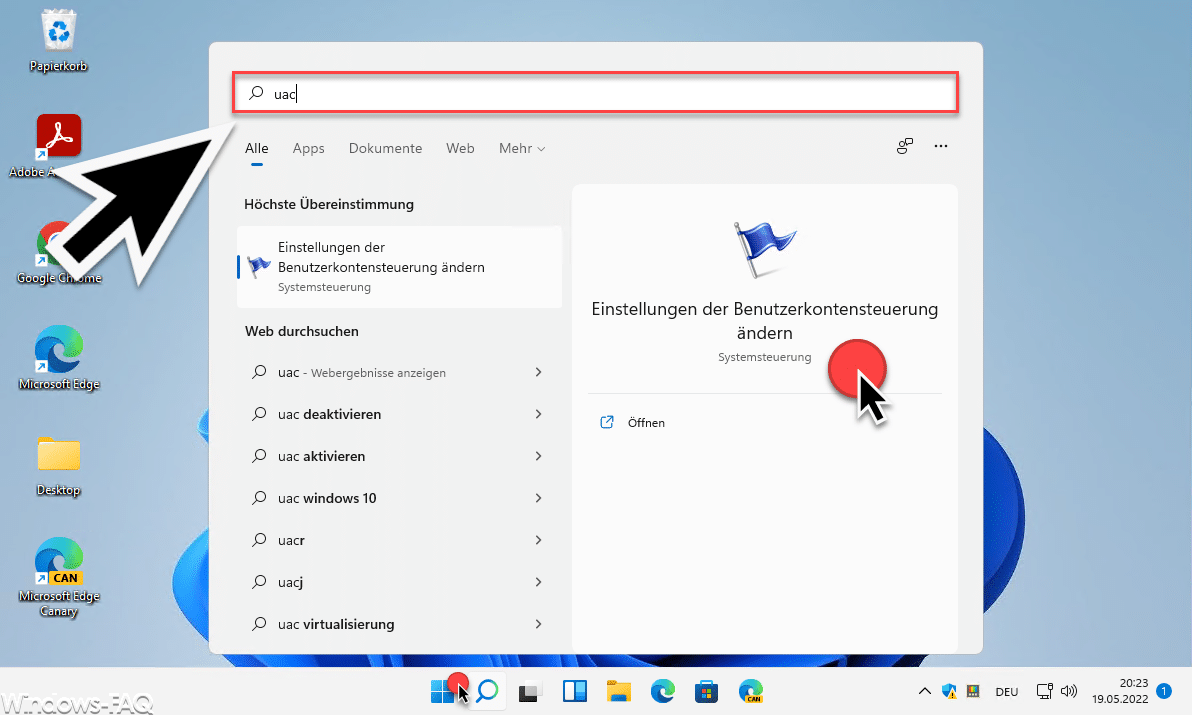
Task: Select the "uacr" web suggestion
Action: tap(400, 540)
